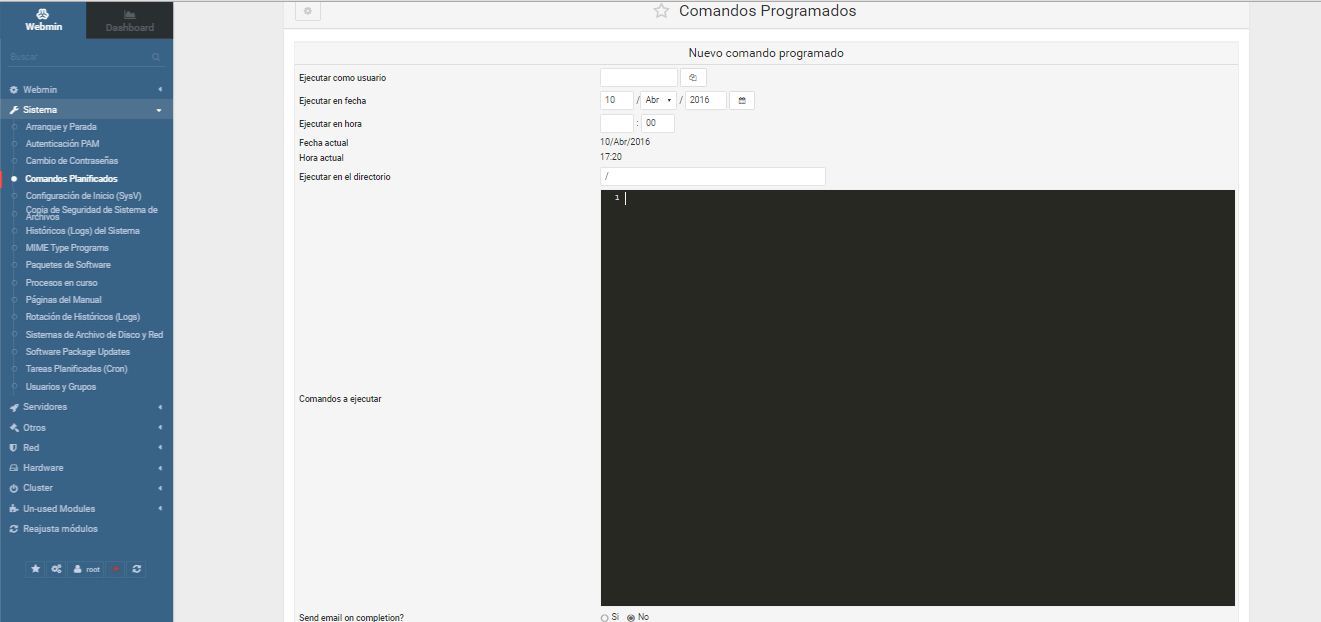Click the module configuration gear button
Viewport: 1321px width, 622px height.
point(308,11)
